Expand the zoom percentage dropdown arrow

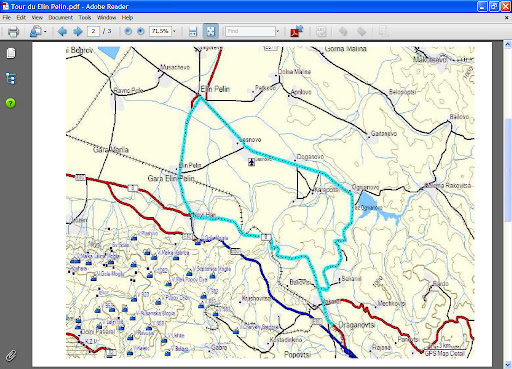click(x=174, y=31)
